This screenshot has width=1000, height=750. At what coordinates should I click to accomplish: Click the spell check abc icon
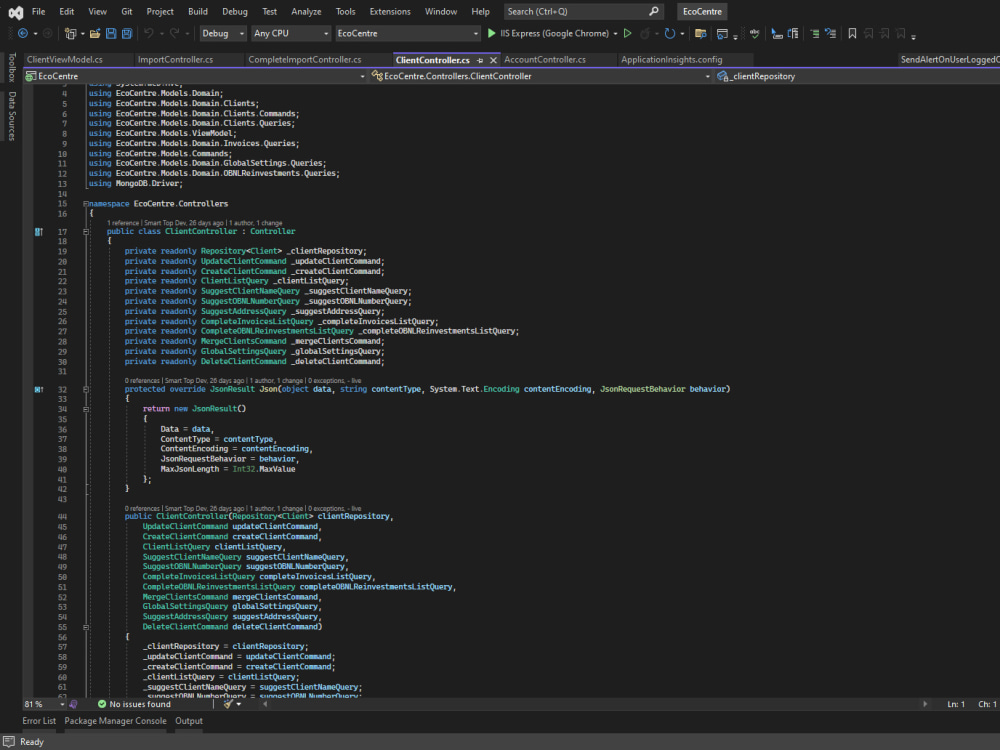point(754,33)
